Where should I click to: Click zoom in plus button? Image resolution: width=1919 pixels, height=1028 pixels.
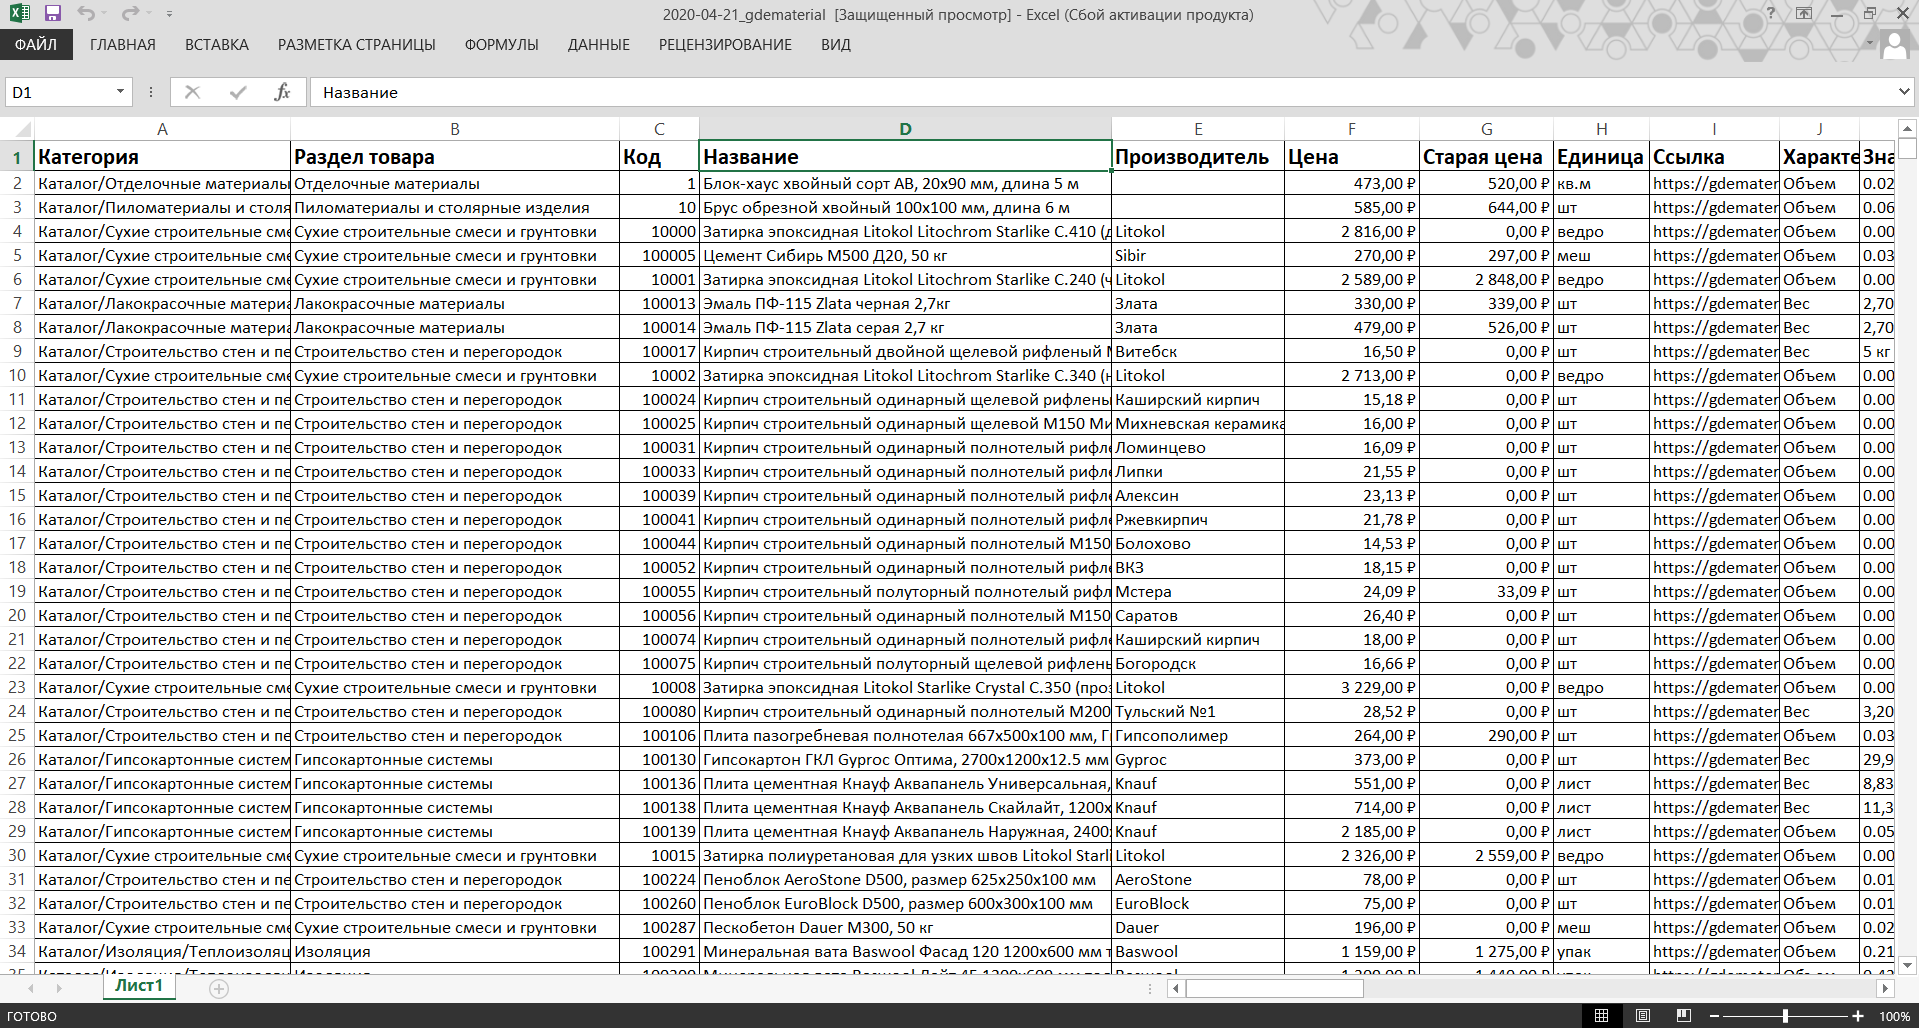pyautogui.click(x=1858, y=1016)
